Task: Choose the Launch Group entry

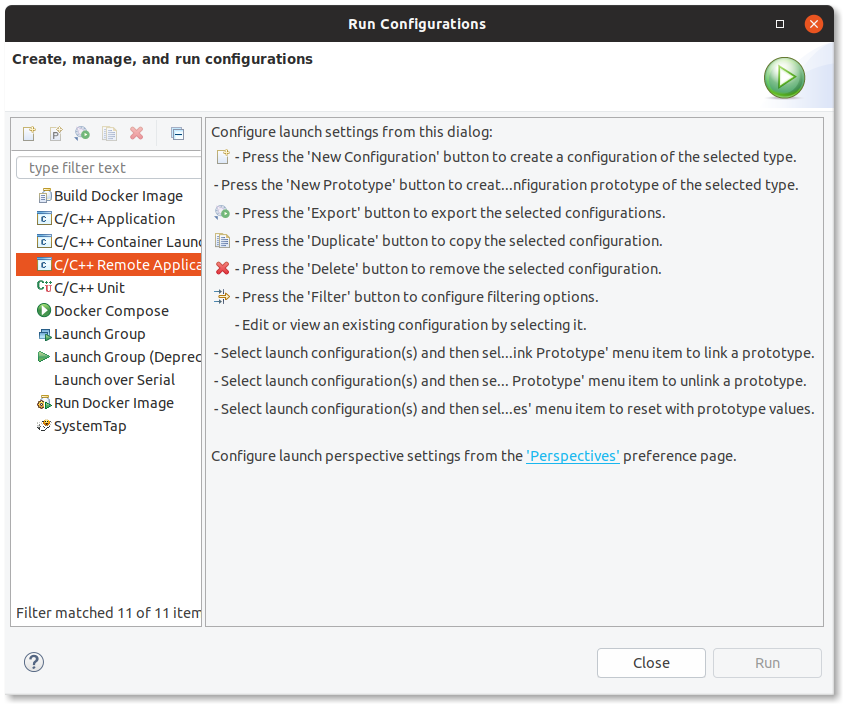Action: 99,334
